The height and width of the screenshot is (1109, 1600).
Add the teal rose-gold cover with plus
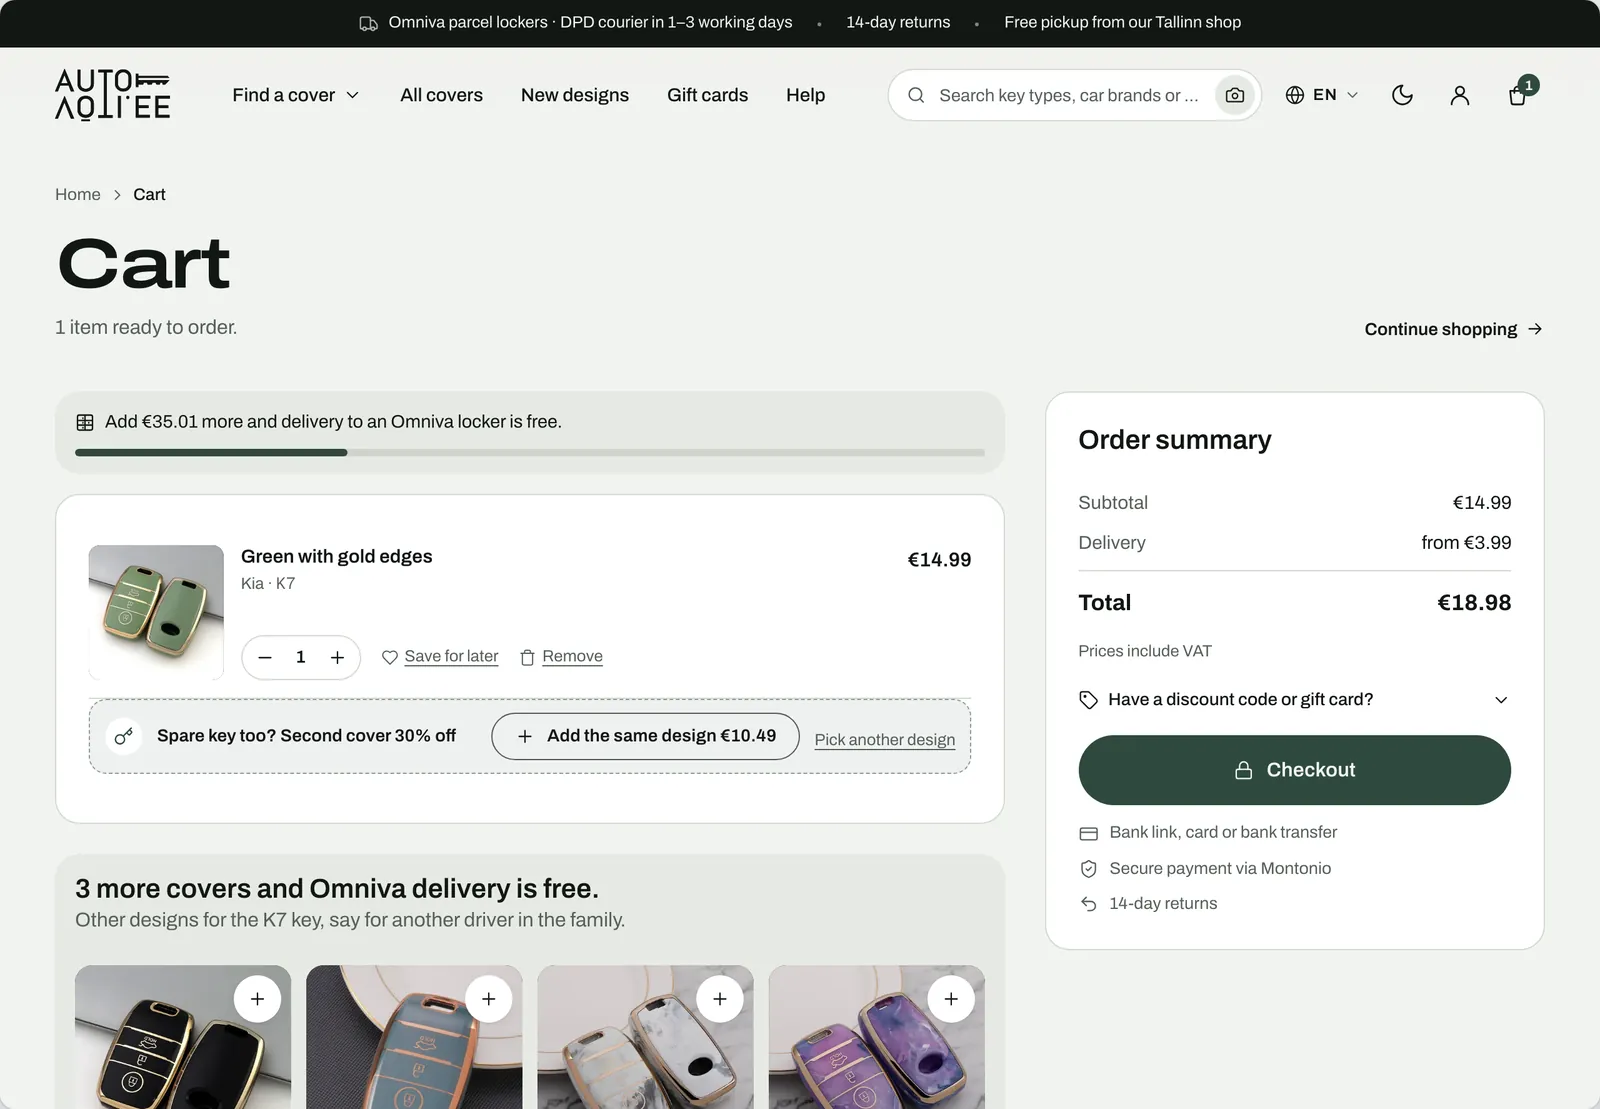tap(489, 998)
